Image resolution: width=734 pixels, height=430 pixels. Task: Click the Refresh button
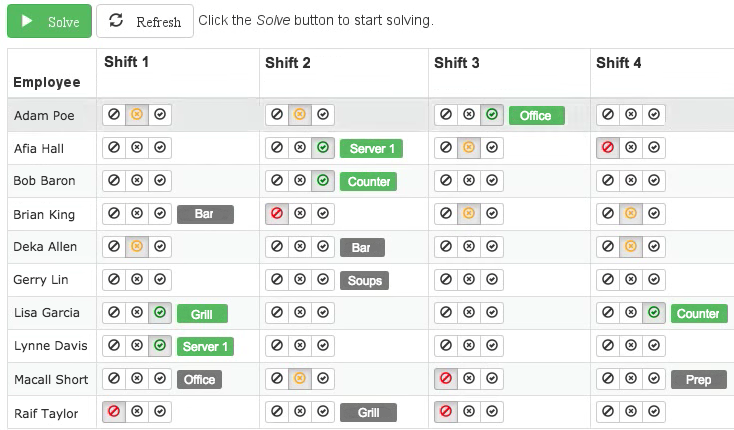[x=145, y=21]
